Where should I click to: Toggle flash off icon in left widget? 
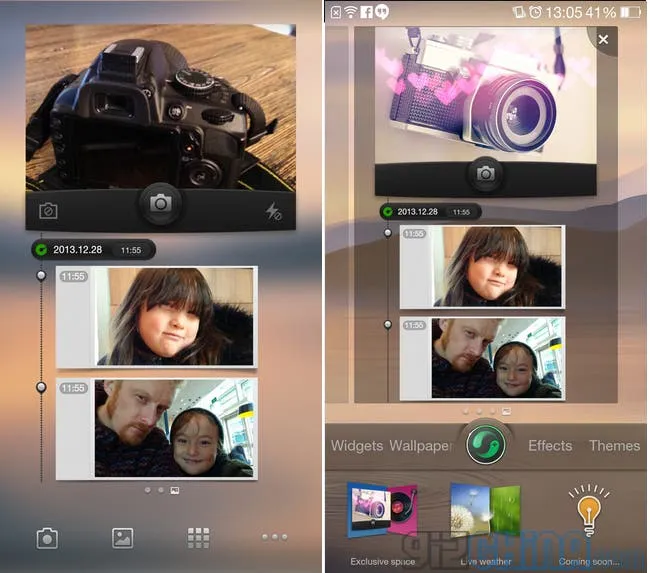pos(274,211)
